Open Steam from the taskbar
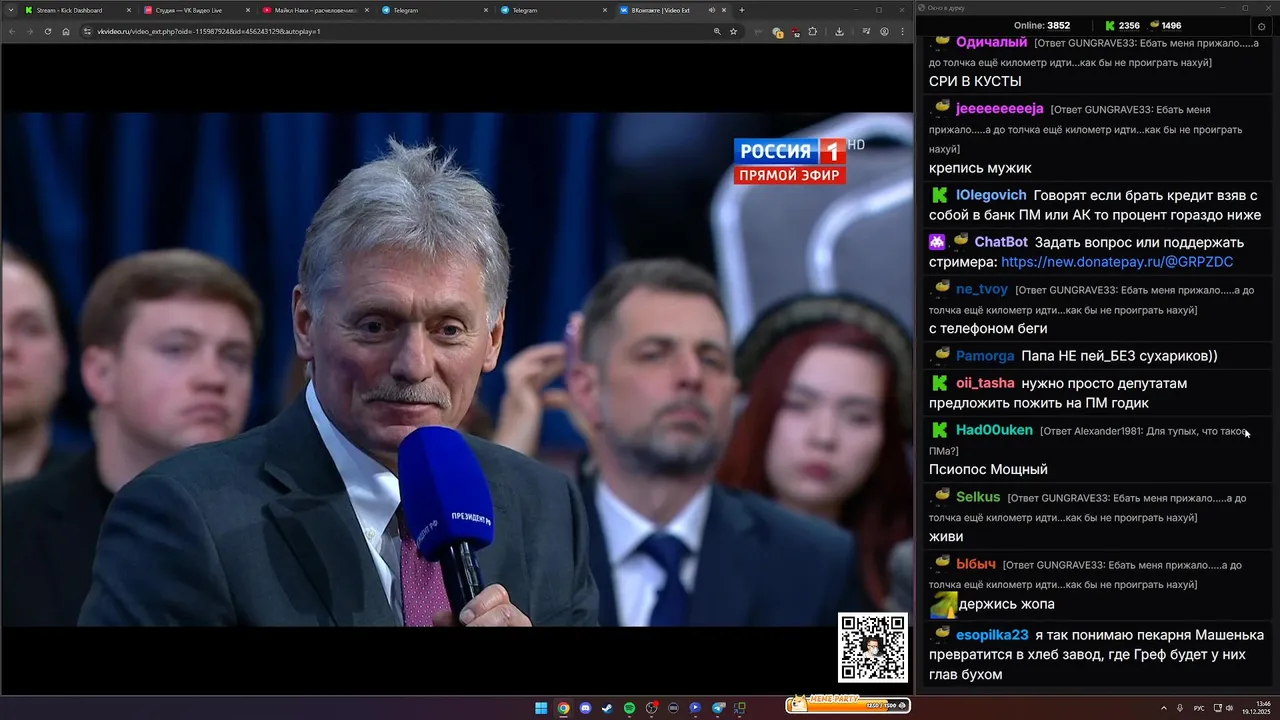 point(607,708)
